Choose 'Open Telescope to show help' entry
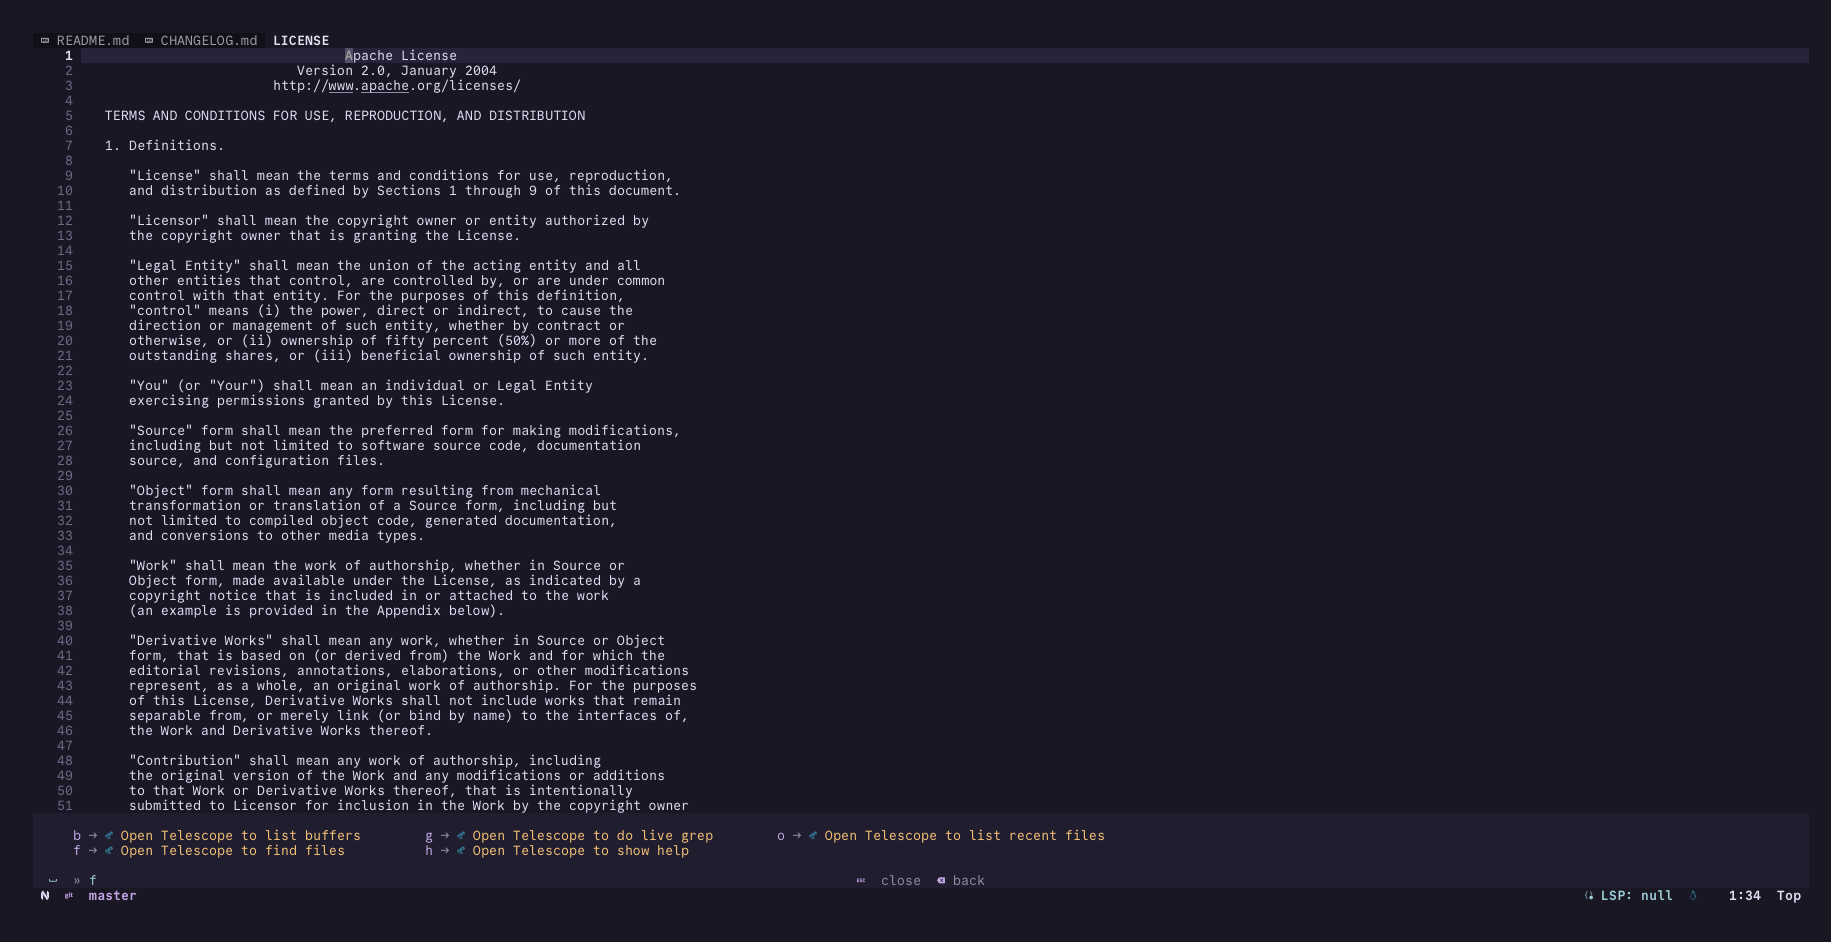The height and width of the screenshot is (942, 1831). tap(580, 851)
